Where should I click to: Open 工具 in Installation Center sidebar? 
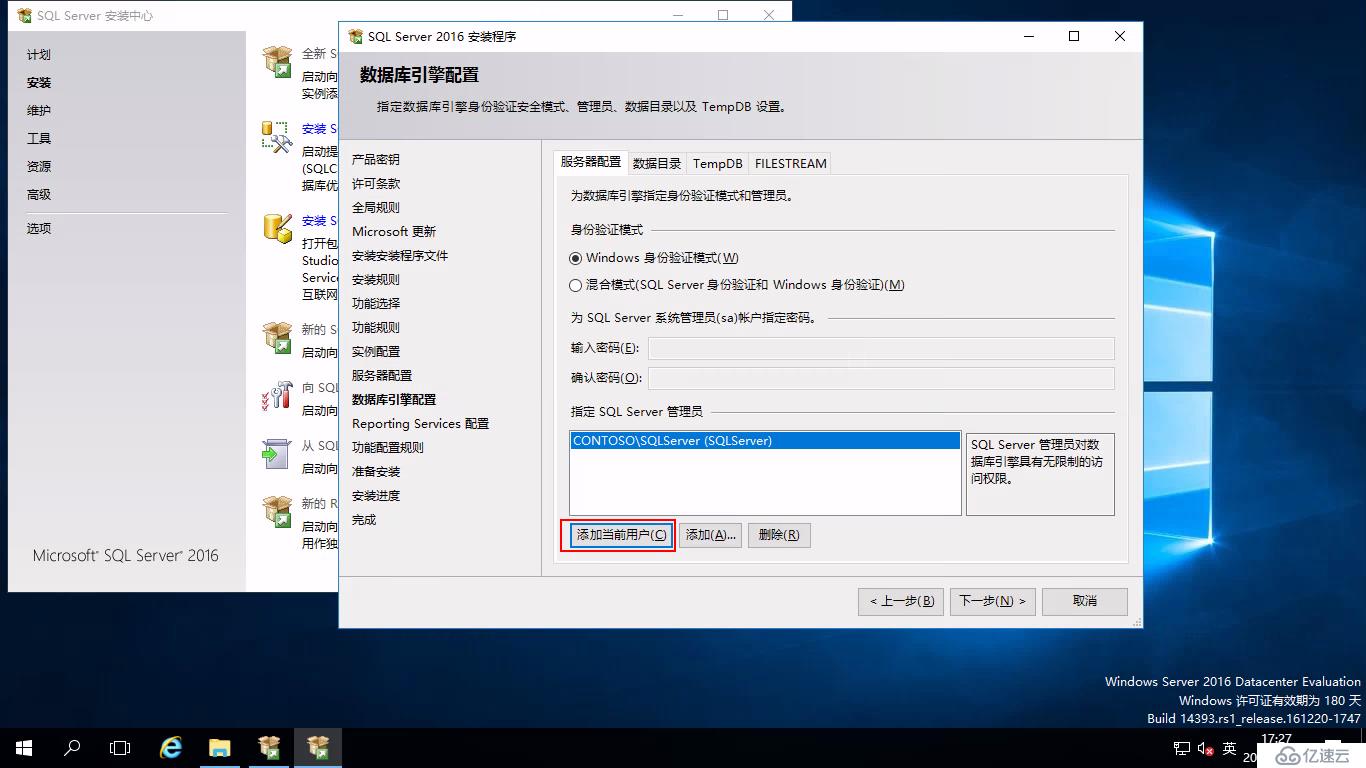coord(39,139)
